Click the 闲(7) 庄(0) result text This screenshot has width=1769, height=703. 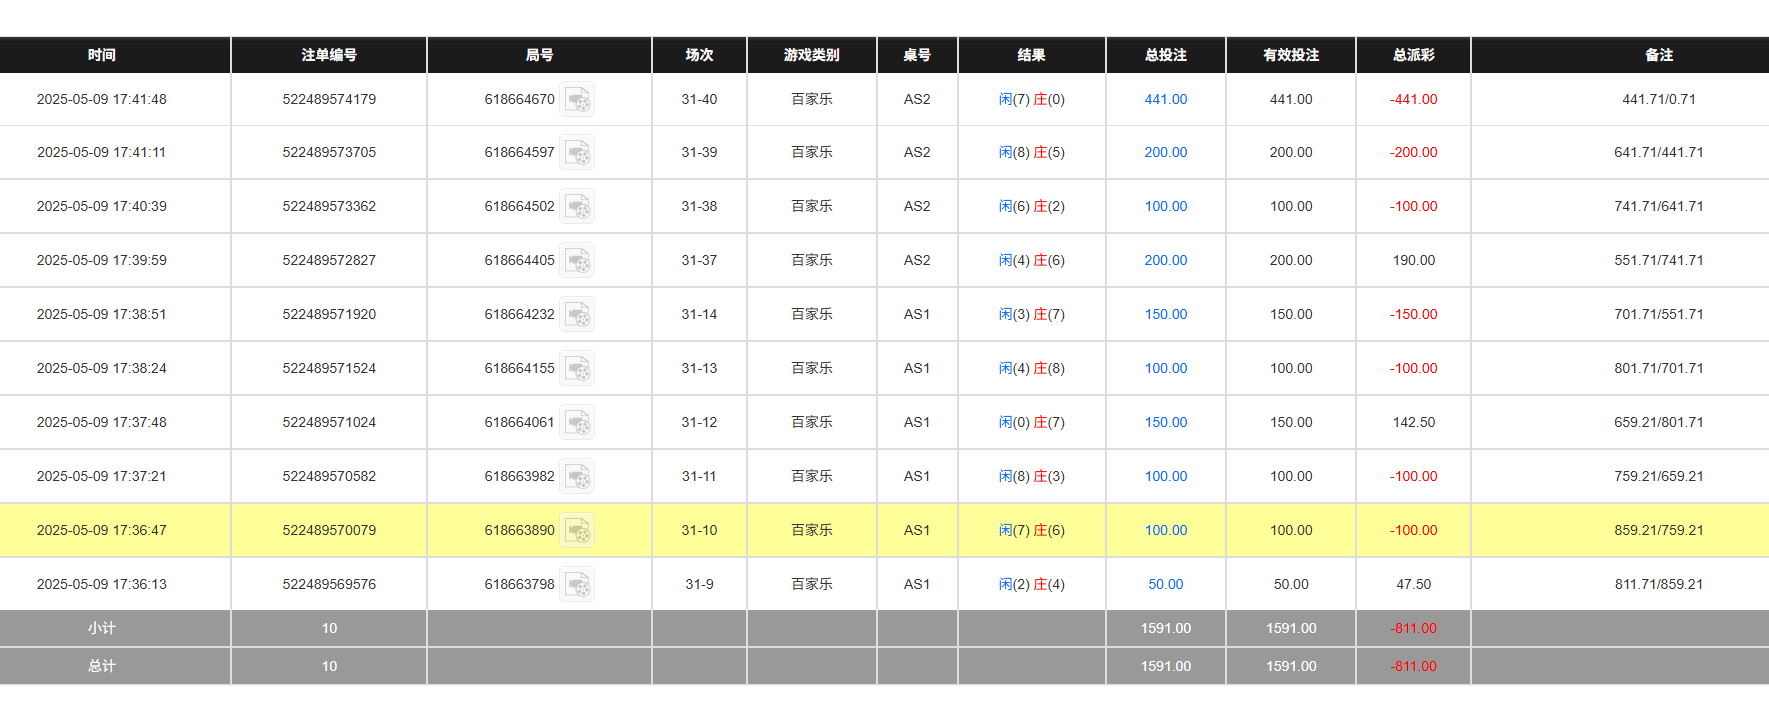(1031, 99)
